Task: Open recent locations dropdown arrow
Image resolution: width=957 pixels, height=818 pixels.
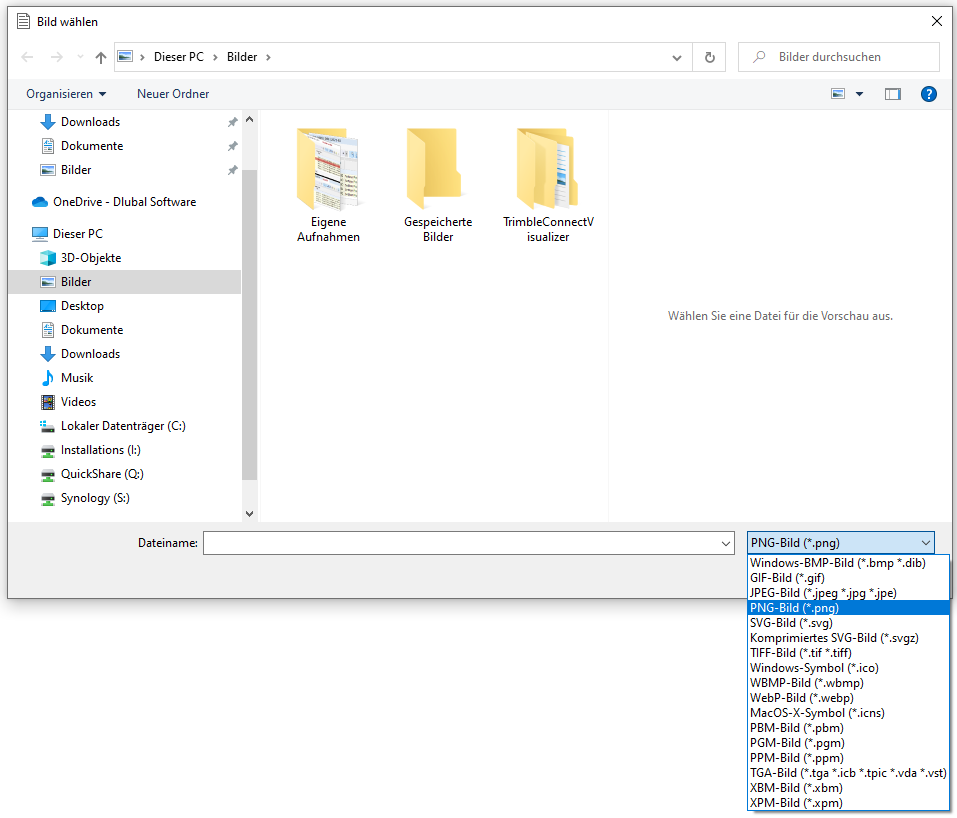Action: (80, 57)
